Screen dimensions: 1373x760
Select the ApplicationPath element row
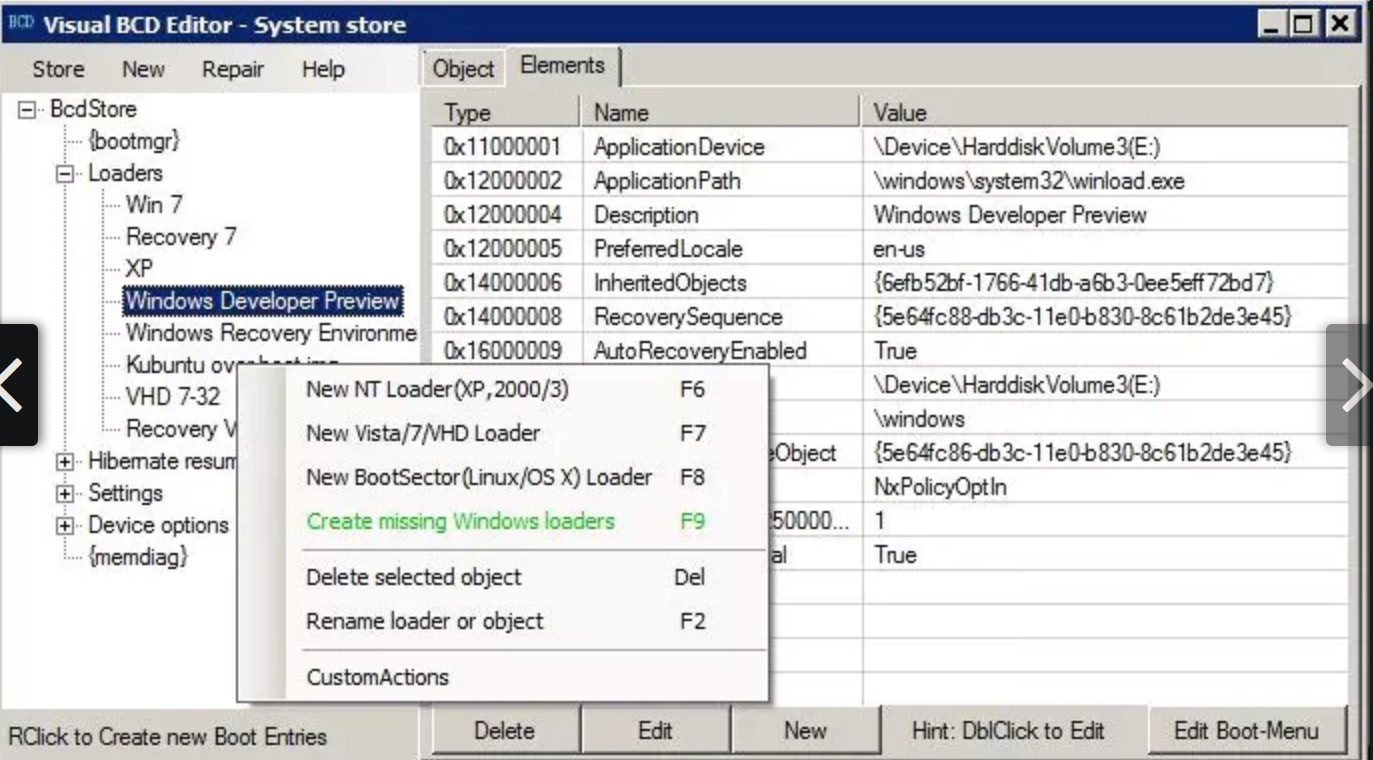[x=890, y=181]
